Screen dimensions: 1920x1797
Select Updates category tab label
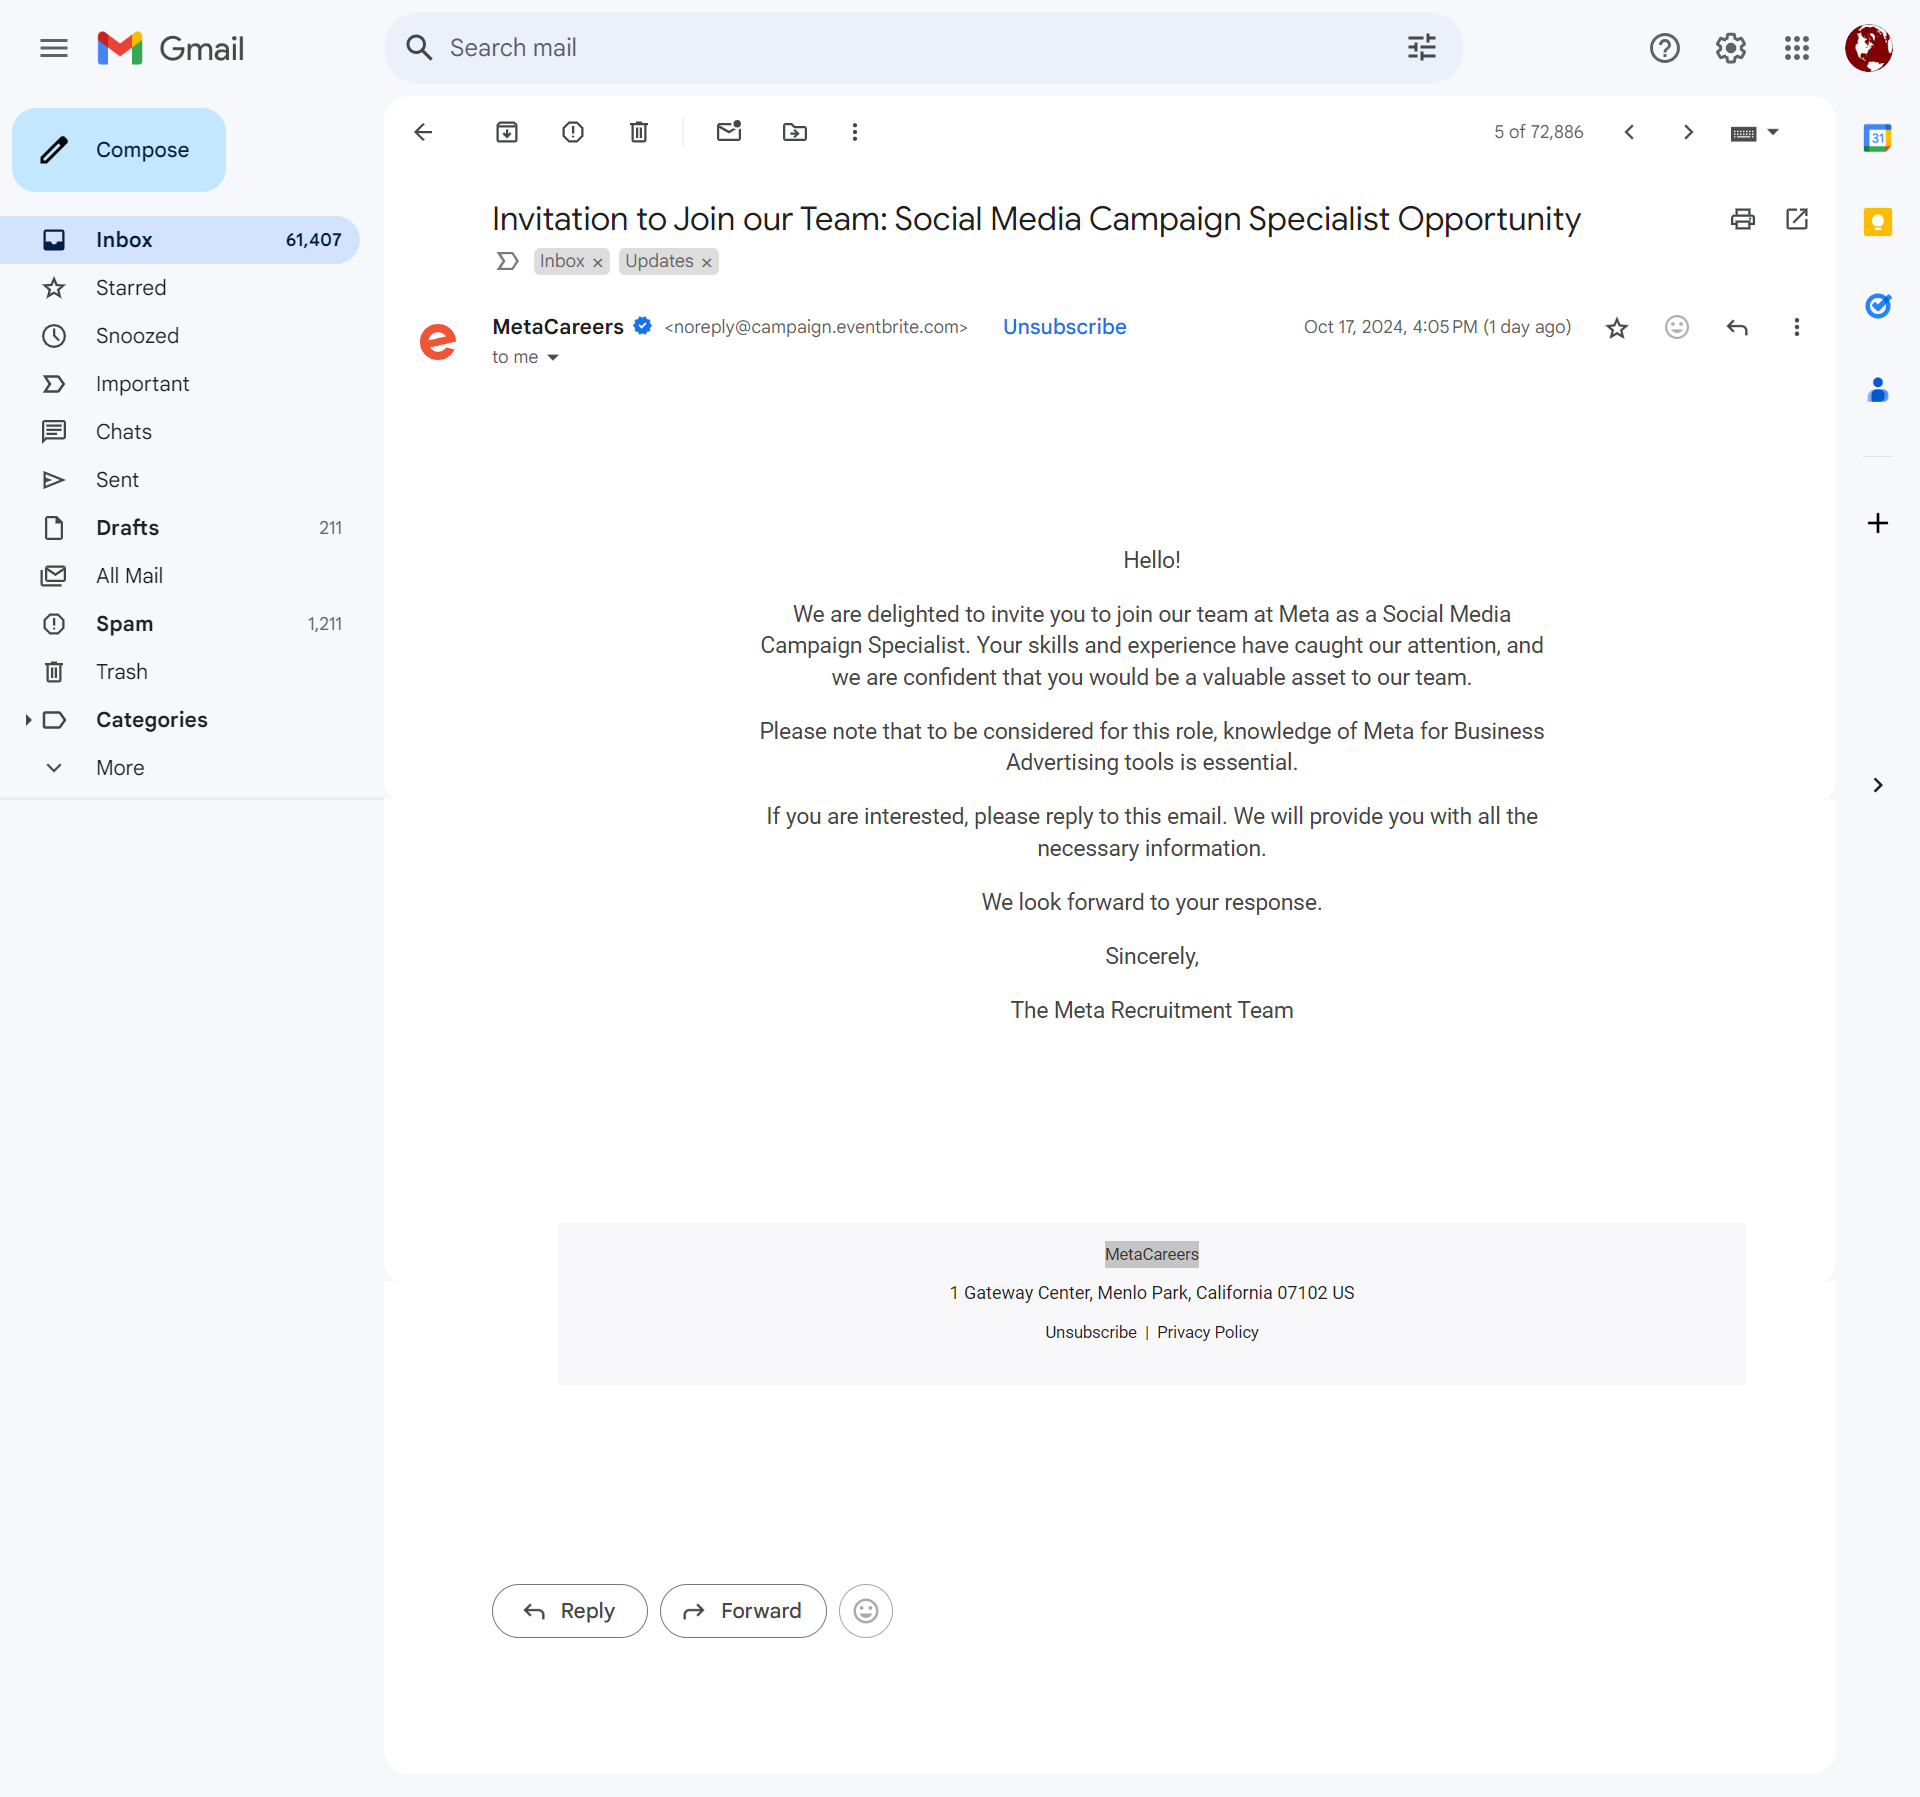tap(660, 260)
